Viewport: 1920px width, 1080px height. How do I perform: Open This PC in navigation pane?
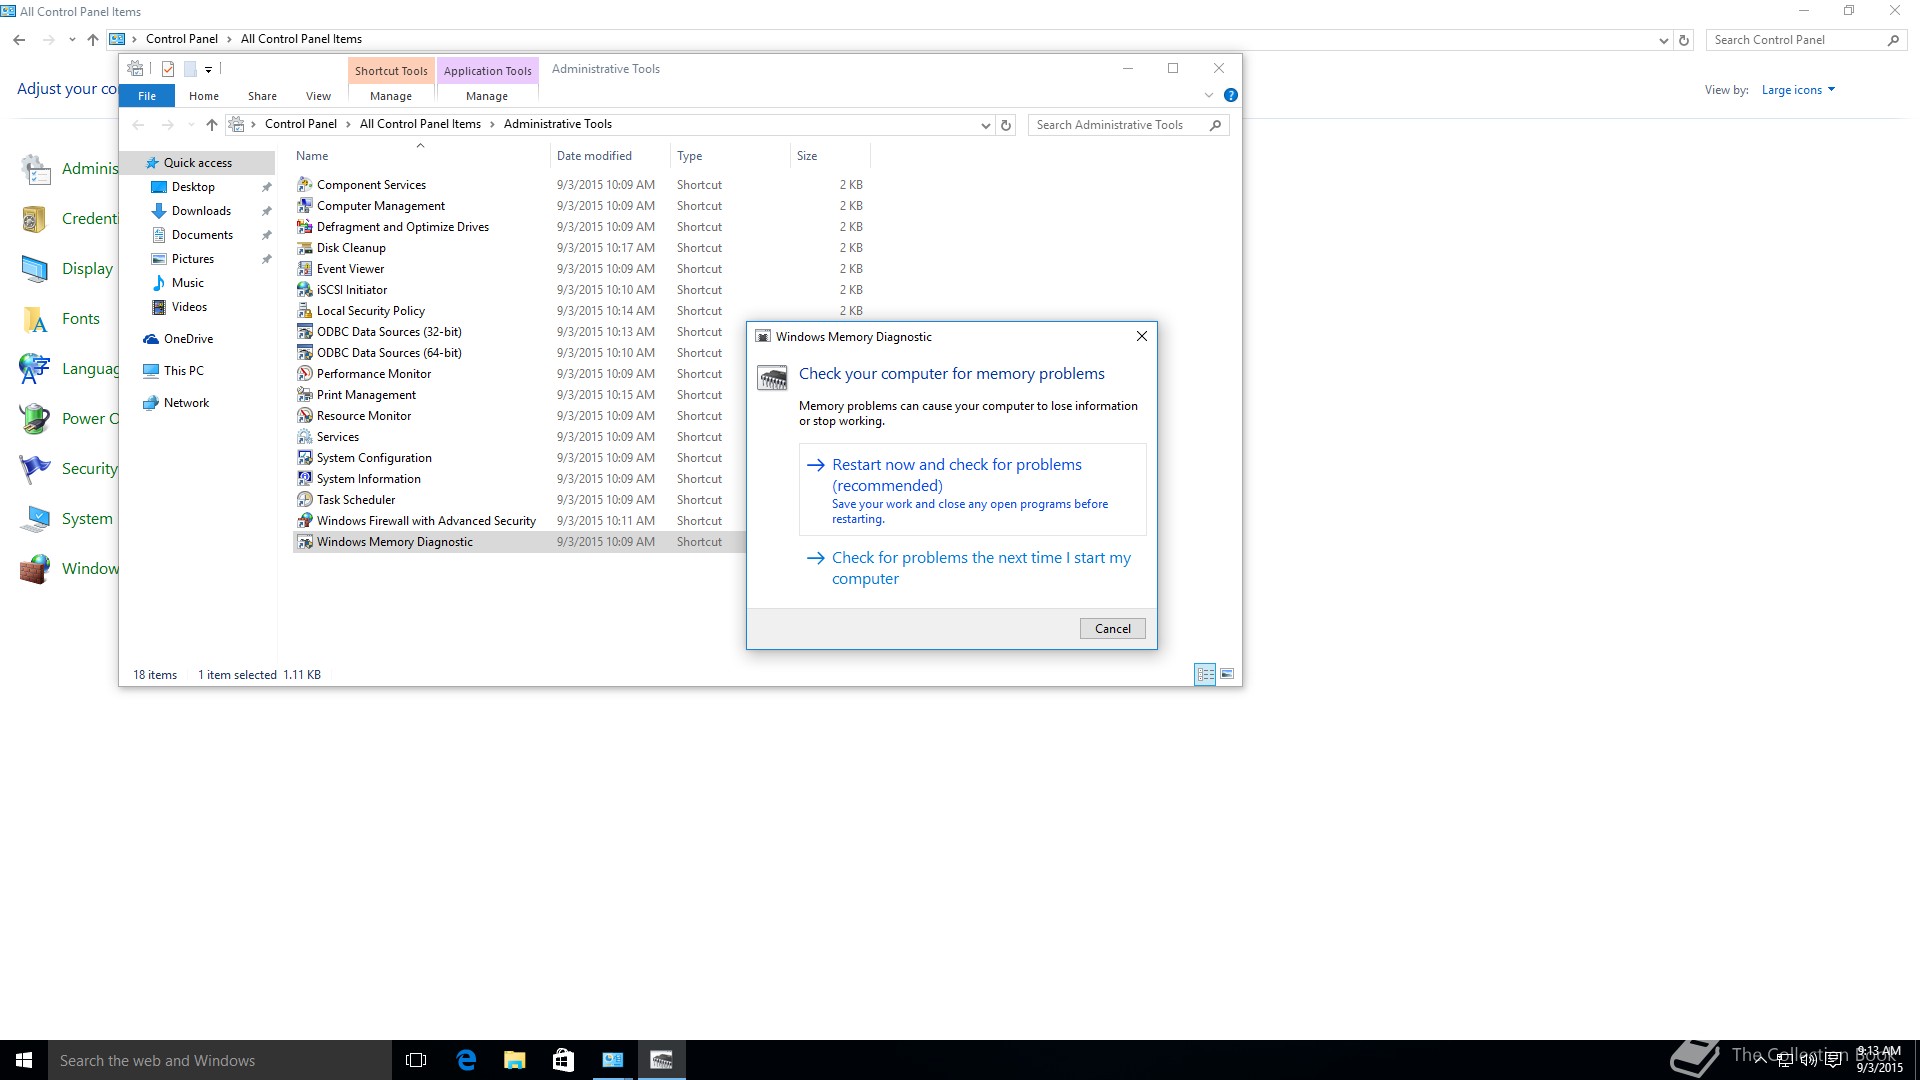click(x=183, y=371)
